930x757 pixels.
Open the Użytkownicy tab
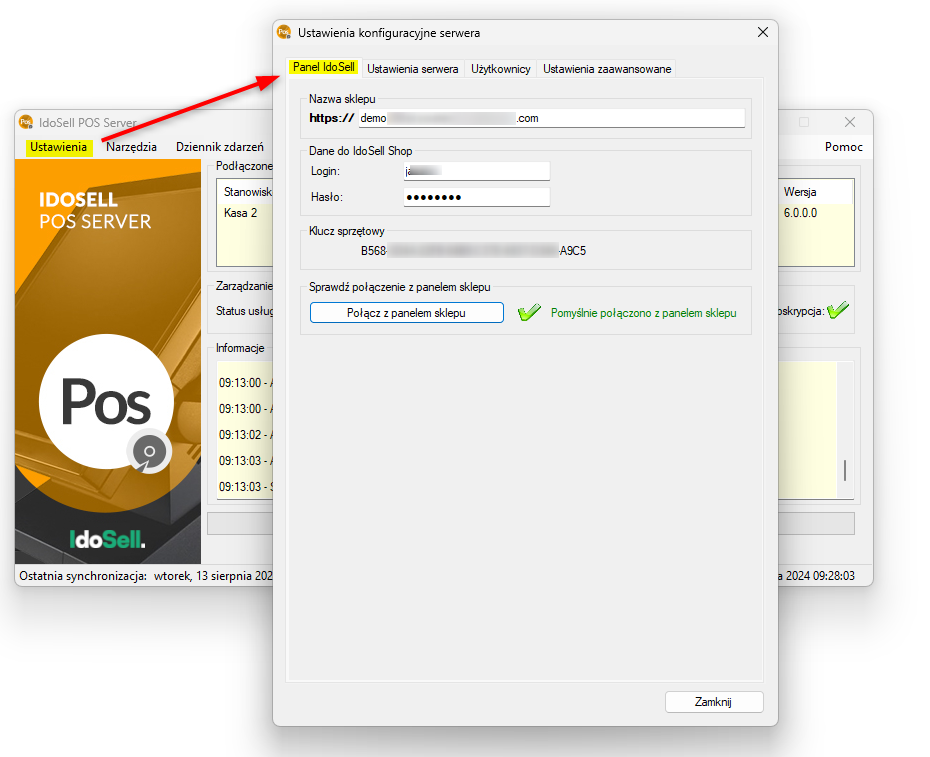point(501,69)
